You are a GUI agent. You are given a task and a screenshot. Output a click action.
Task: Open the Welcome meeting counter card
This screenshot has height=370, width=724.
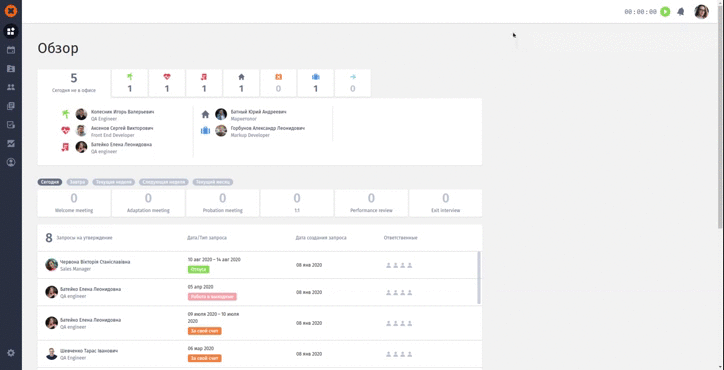[74, 203]
